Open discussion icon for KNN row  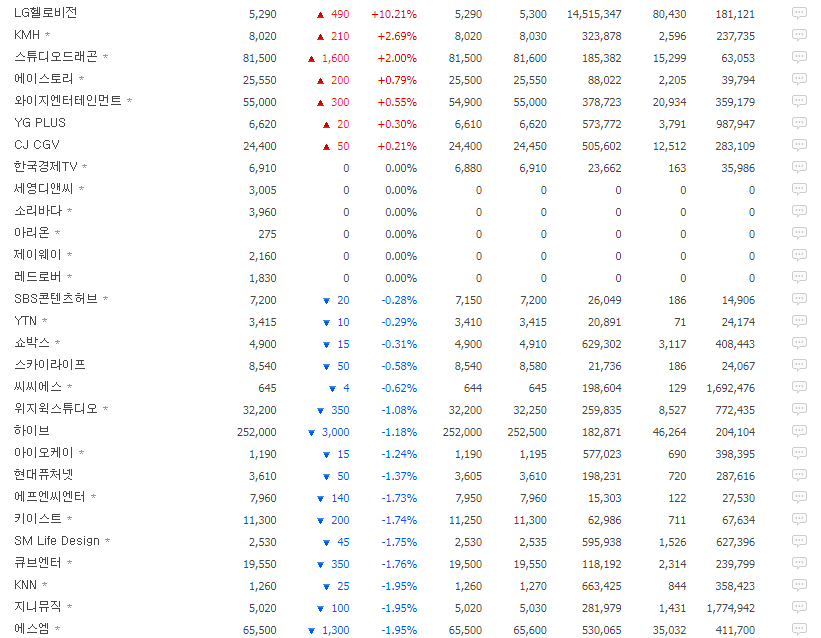[799, 585]
